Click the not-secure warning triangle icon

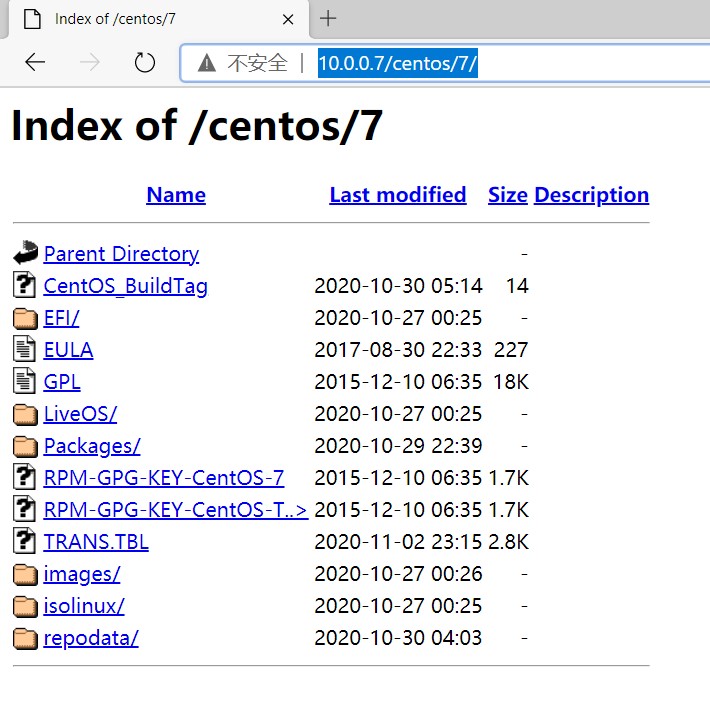[207, 63]
